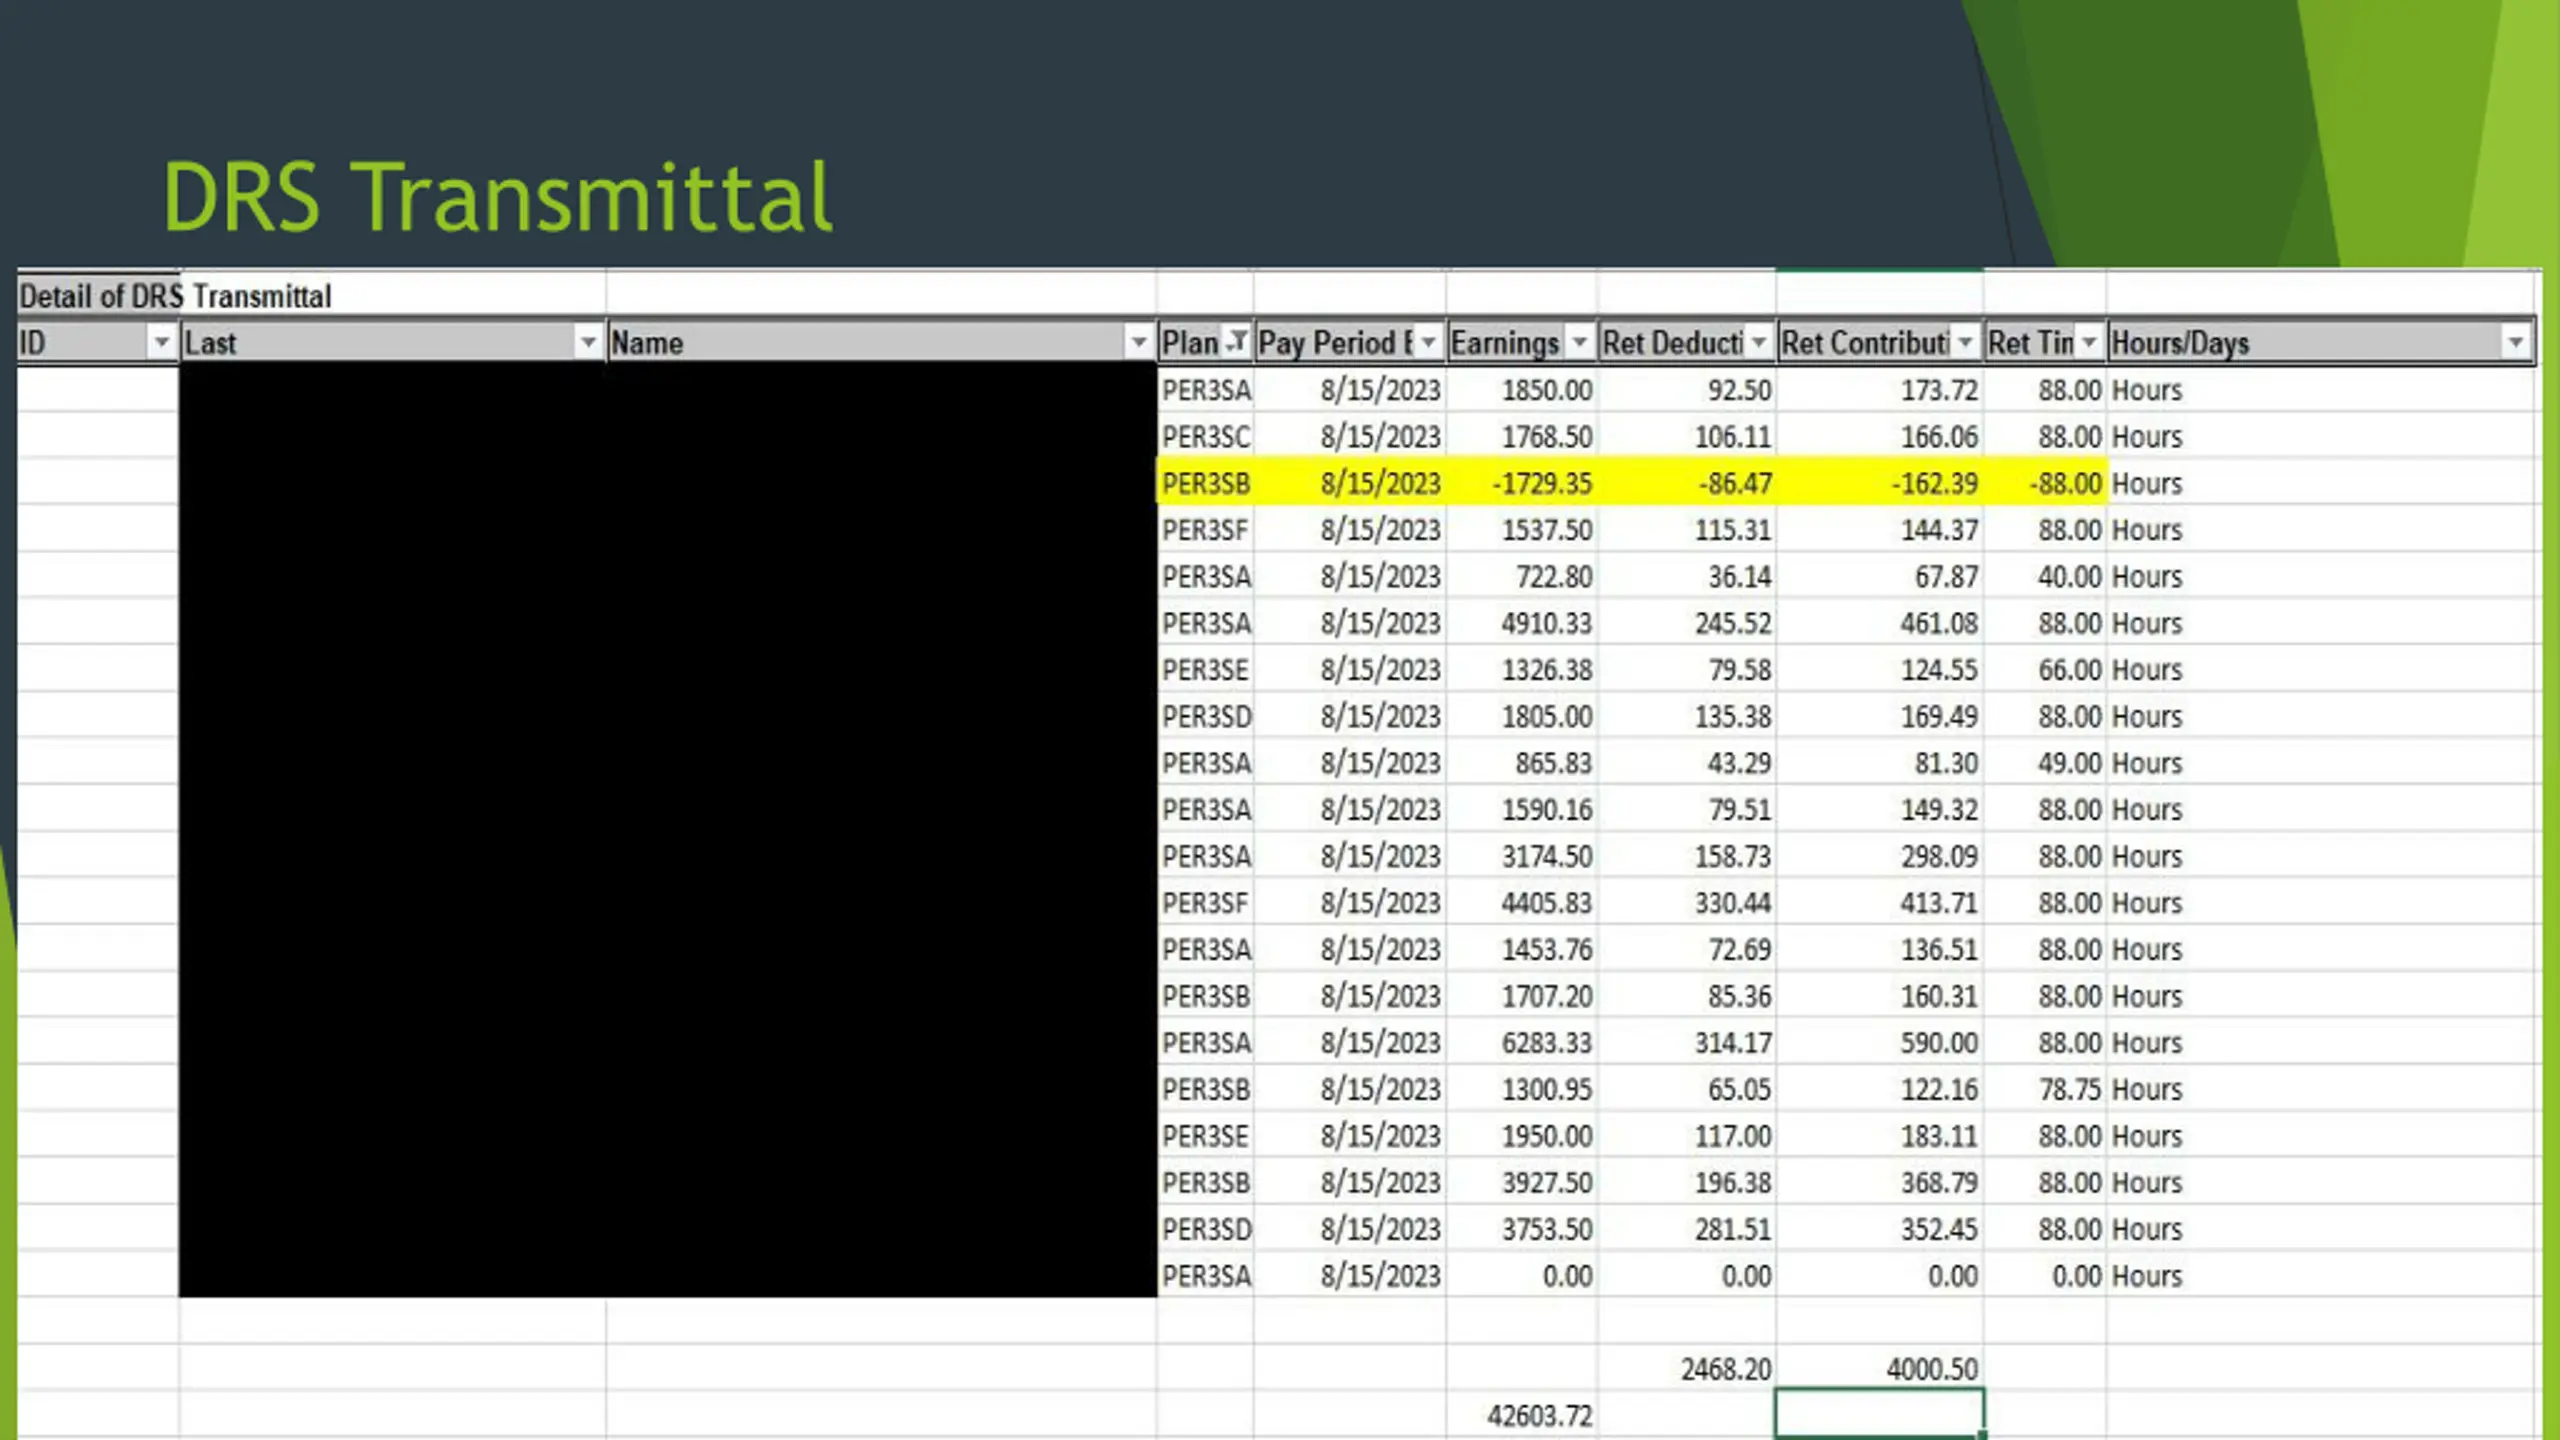Viewport: 2560px width, 1440px height.
Task: Select the 42603.72 earnings total cell
Action: point(1521,1415)
